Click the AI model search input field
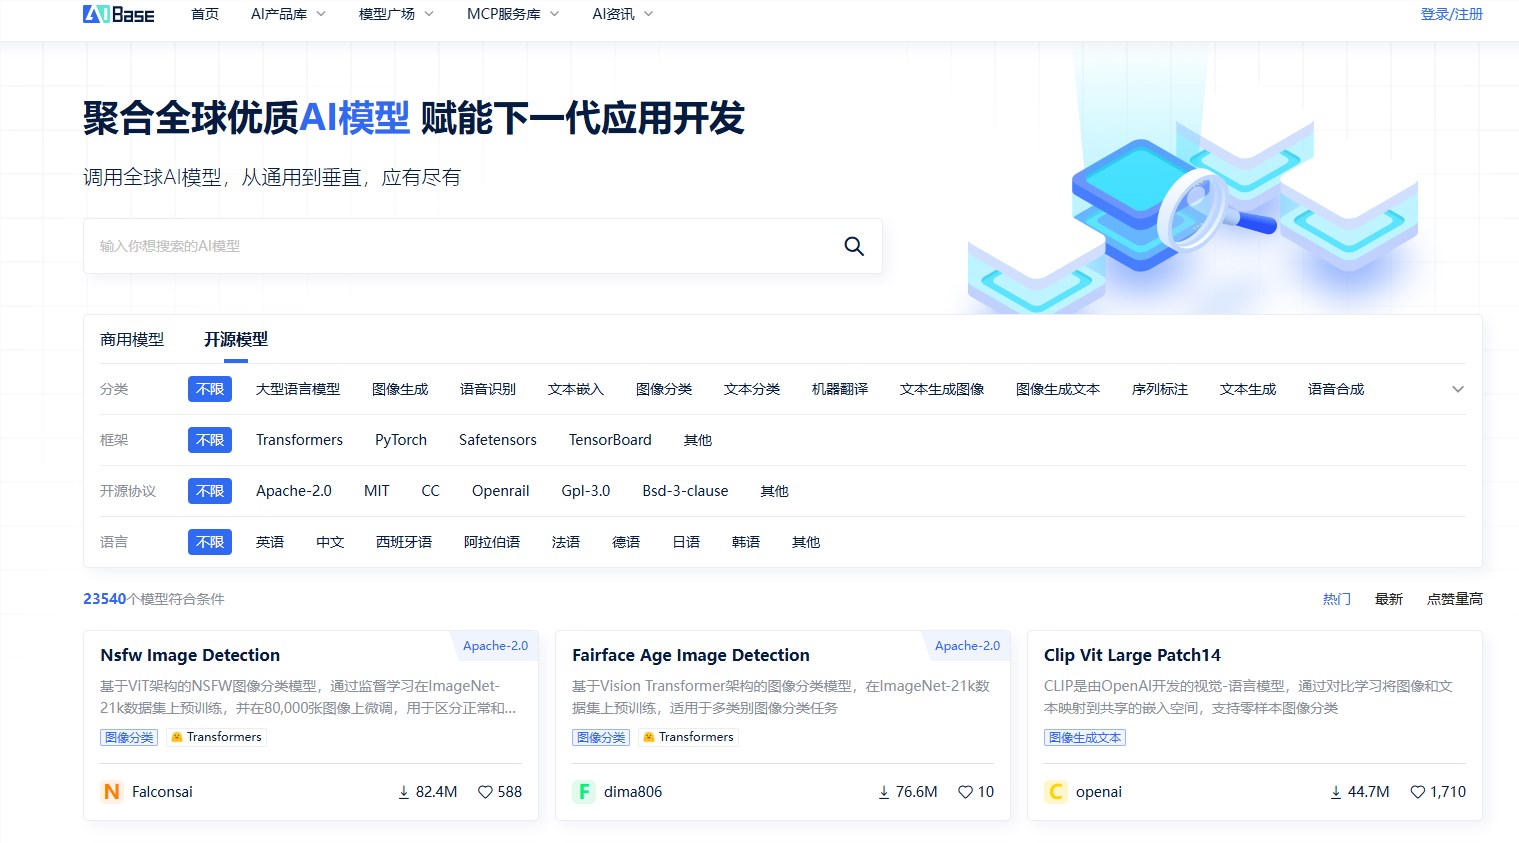Viewport: 1519px width, 843px height. click(x=450, y=245)
